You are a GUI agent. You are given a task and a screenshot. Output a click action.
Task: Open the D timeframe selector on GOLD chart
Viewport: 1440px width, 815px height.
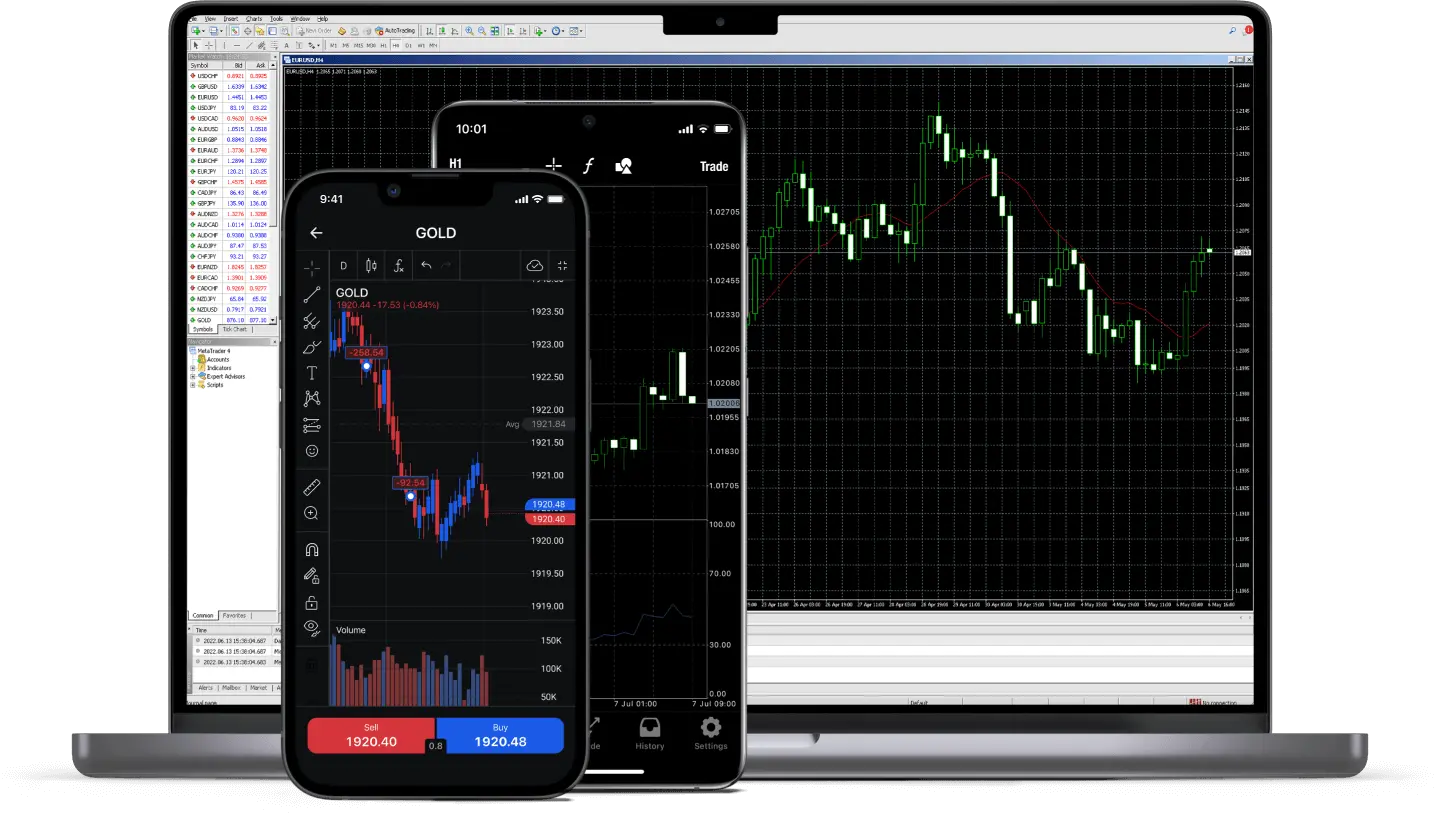pyautogui.click(x=343, y=266)
